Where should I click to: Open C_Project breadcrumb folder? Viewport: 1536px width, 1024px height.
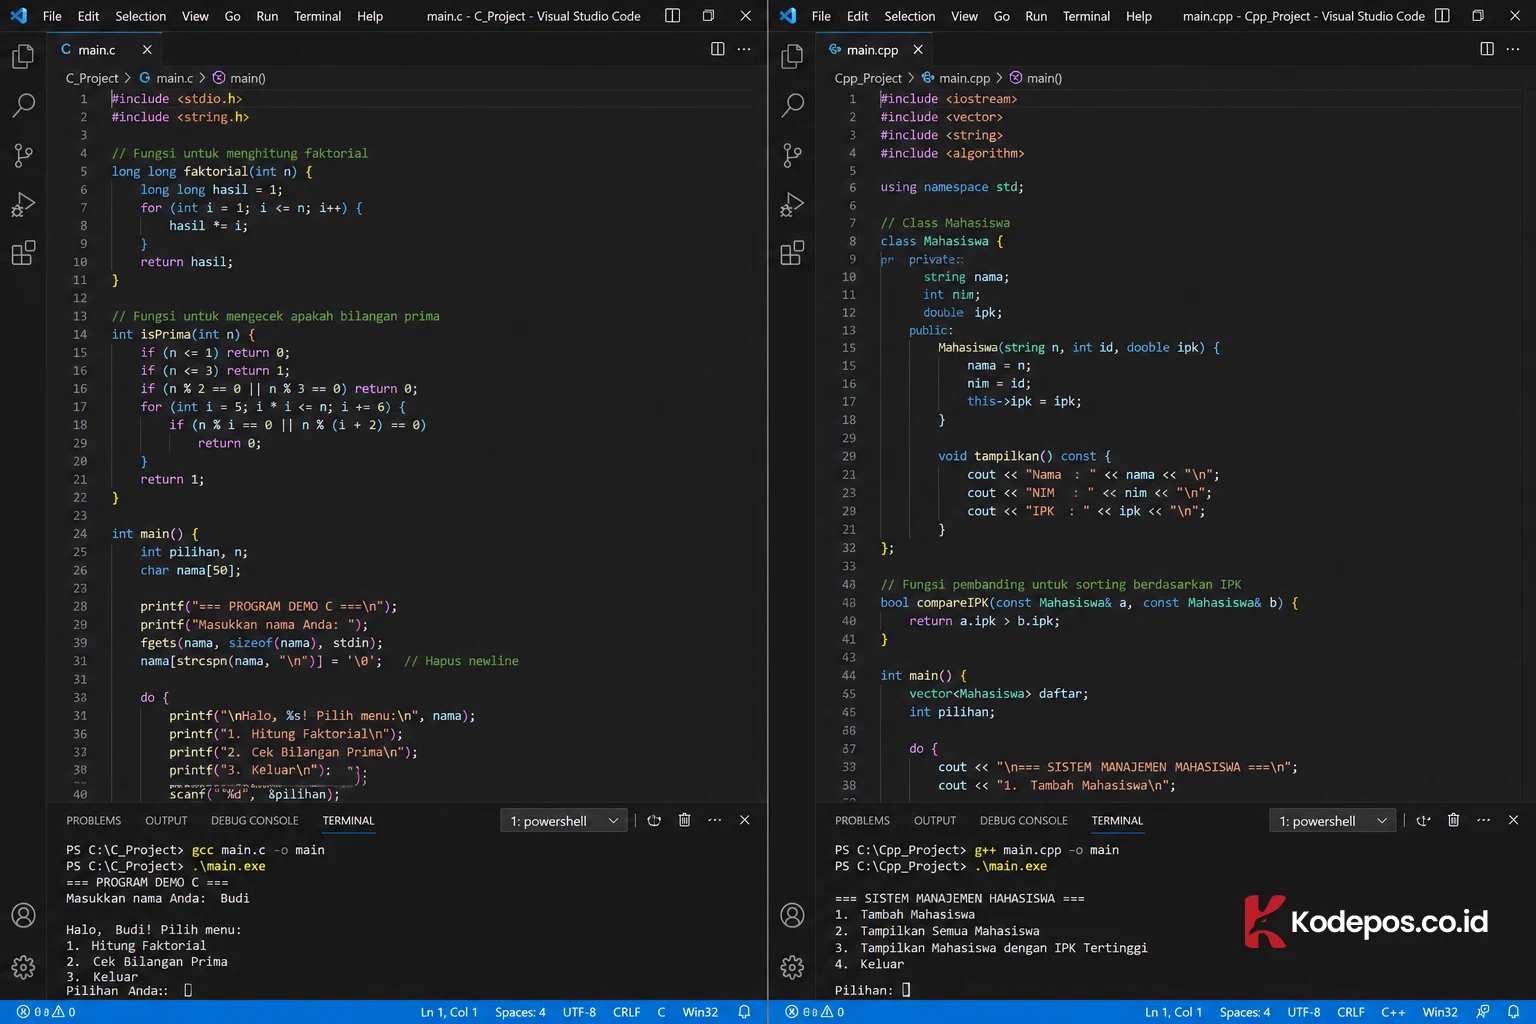[x=92, y=78]
